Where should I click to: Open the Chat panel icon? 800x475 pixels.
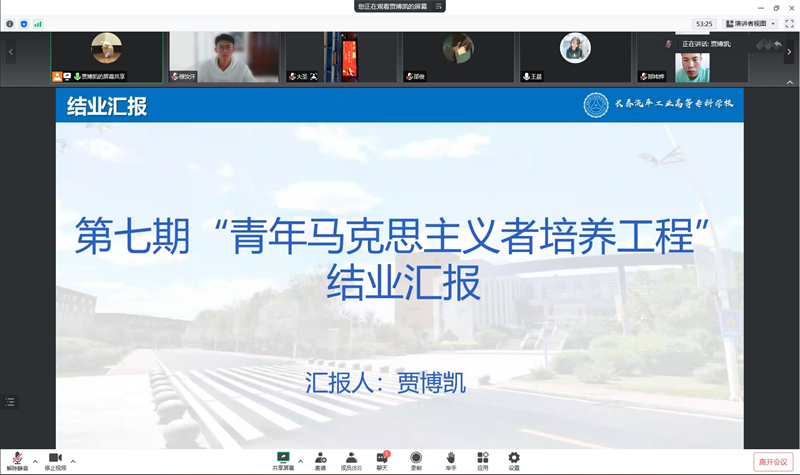click(x=382, y=459)
